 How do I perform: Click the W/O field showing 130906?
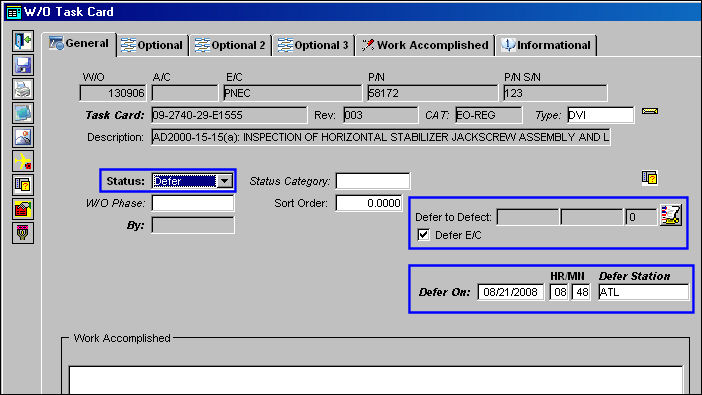point(113,93)
